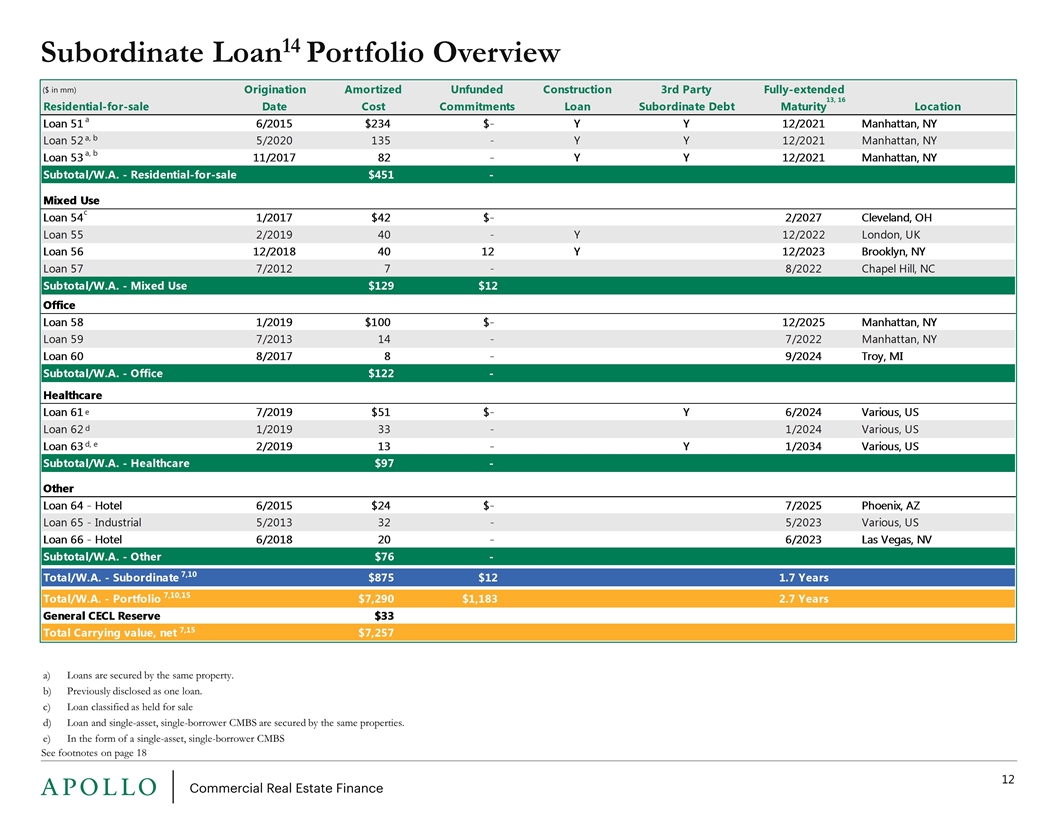Select the Location column header
This screenshot has width=1056, height=816.
click(x=937, y=106)
